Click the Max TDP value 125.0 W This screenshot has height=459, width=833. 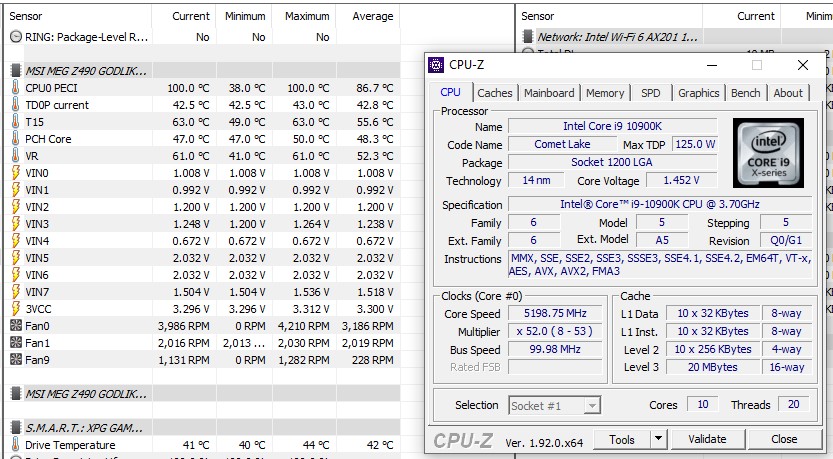(695, 144)
